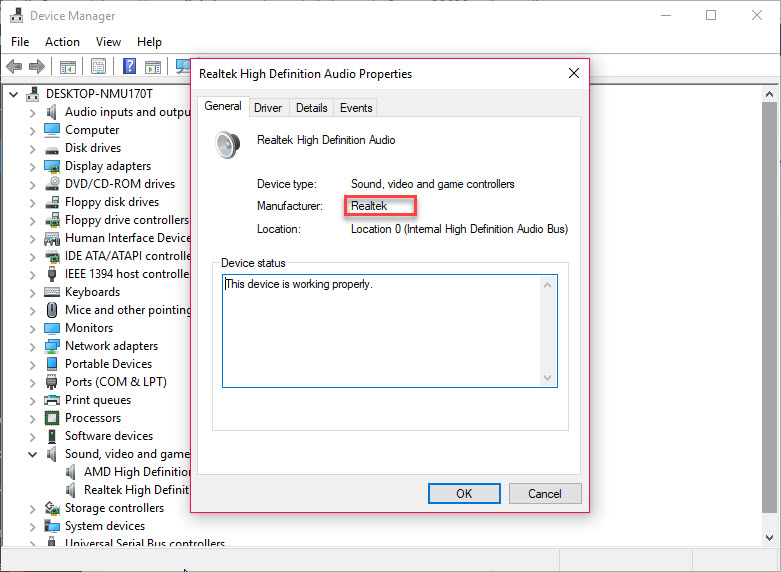Screen dimensions: 781x572
Task: Click the Storage controllers icon
Action: point(52,508)
